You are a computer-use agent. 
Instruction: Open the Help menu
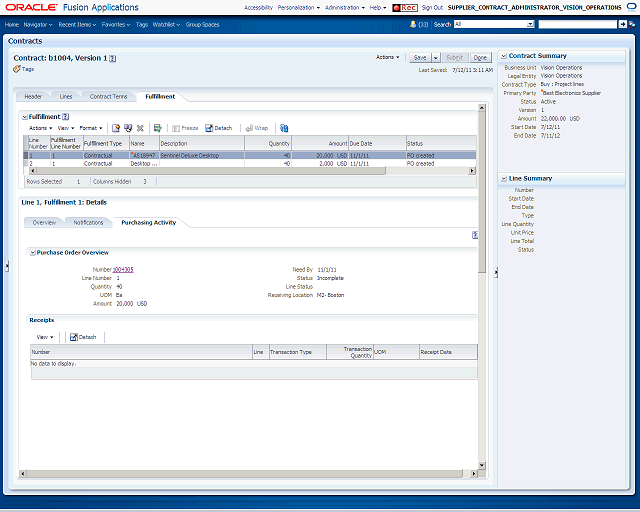tap(378, 8)
